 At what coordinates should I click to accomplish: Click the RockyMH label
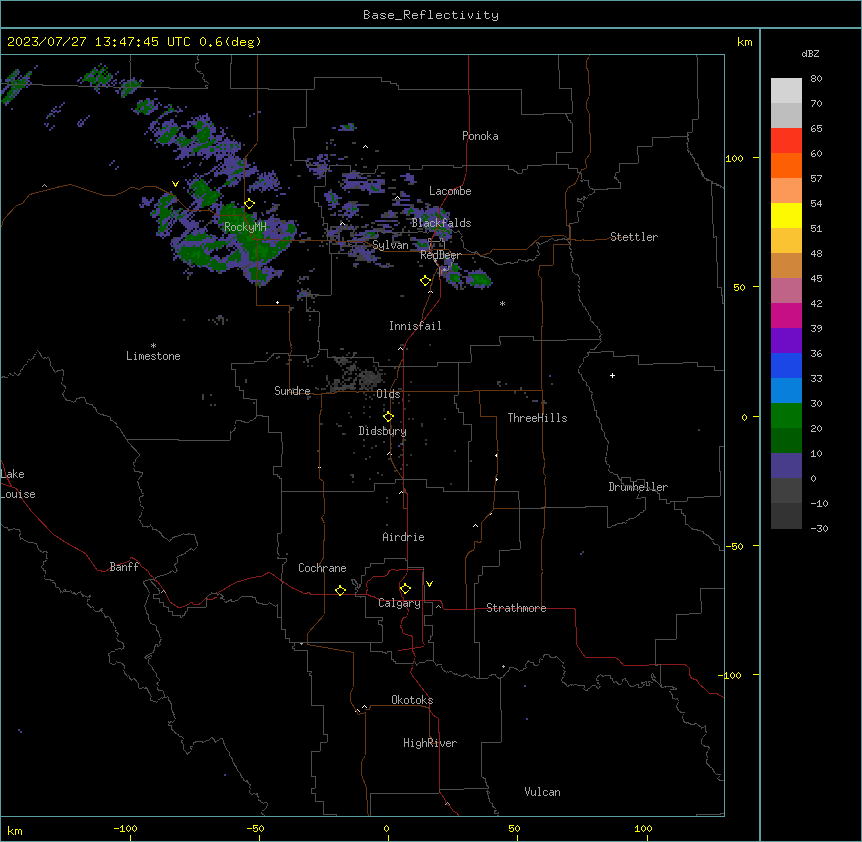[x=245, y=226]
